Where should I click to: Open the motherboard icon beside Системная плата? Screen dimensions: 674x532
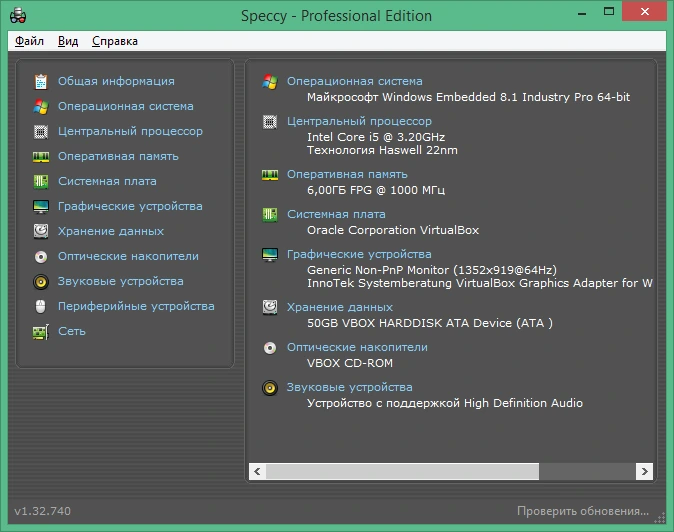41,181
